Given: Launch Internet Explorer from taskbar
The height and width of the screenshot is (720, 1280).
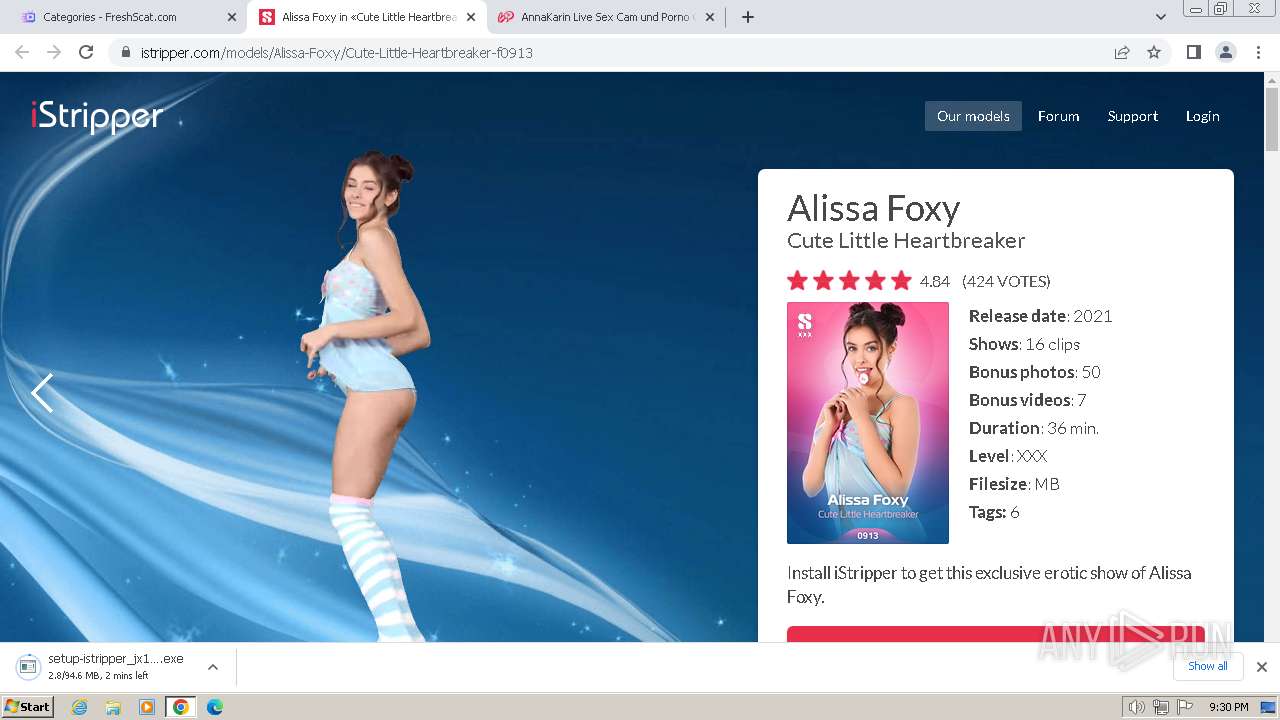Looking at the screenshot, I should pos(80,707).
